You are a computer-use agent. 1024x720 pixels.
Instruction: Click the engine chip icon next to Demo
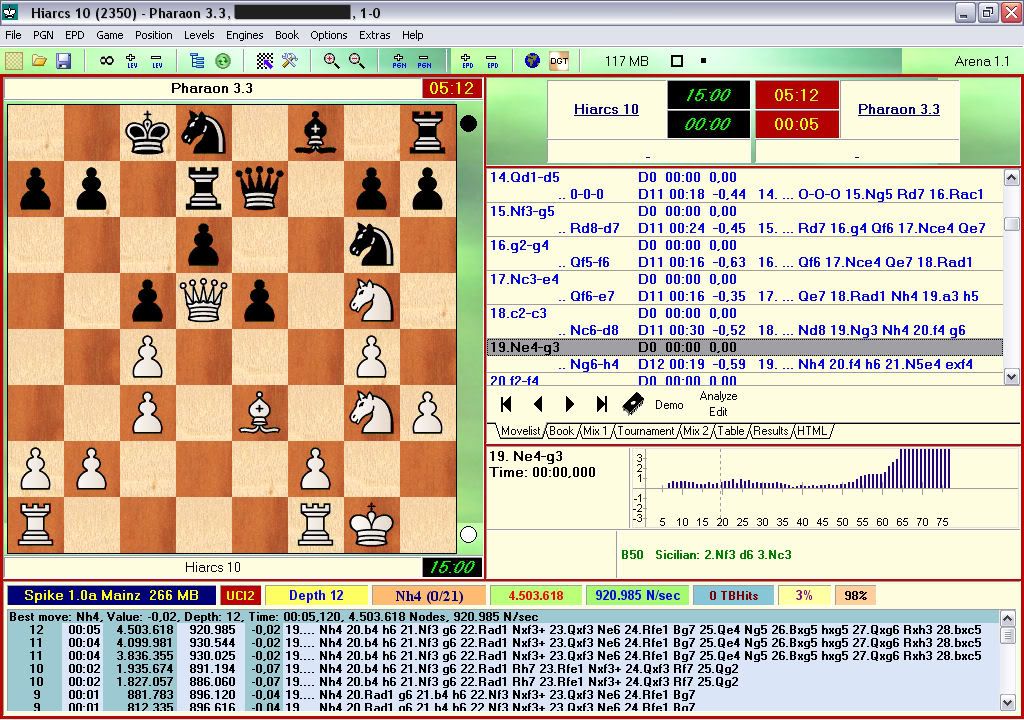coord(632,404)
